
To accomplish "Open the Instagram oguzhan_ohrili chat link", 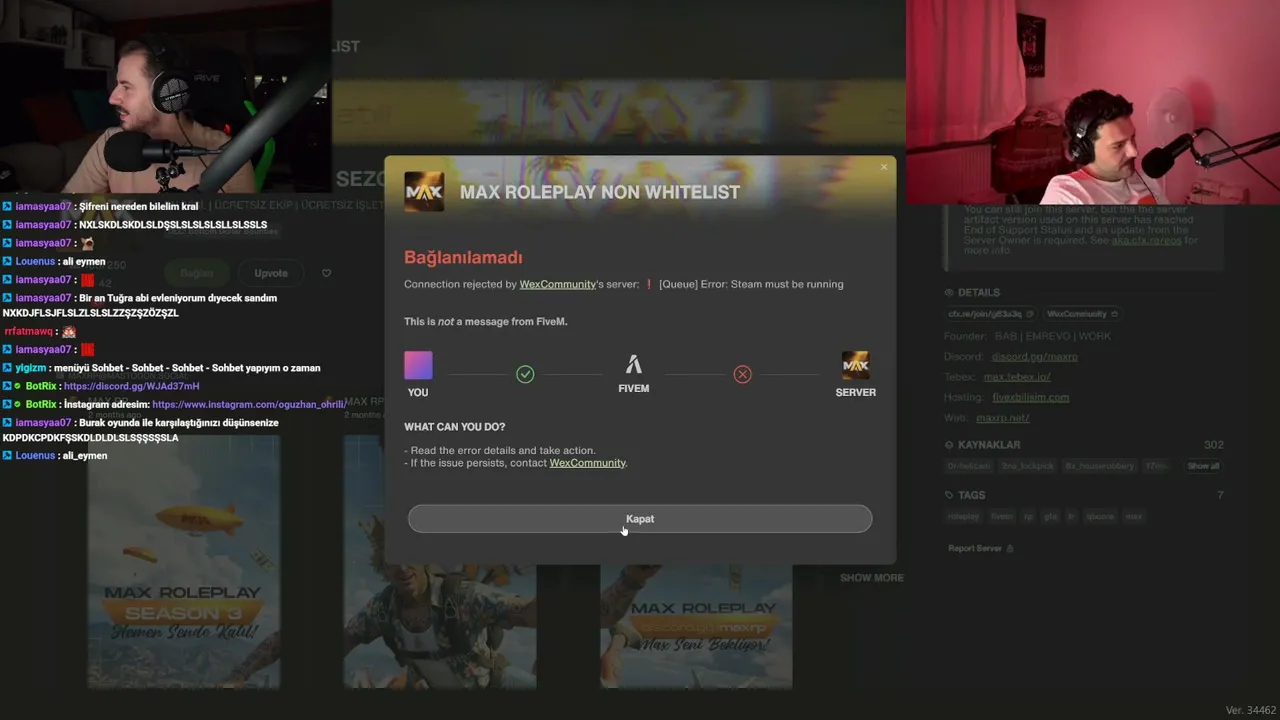I will [248, 404].
